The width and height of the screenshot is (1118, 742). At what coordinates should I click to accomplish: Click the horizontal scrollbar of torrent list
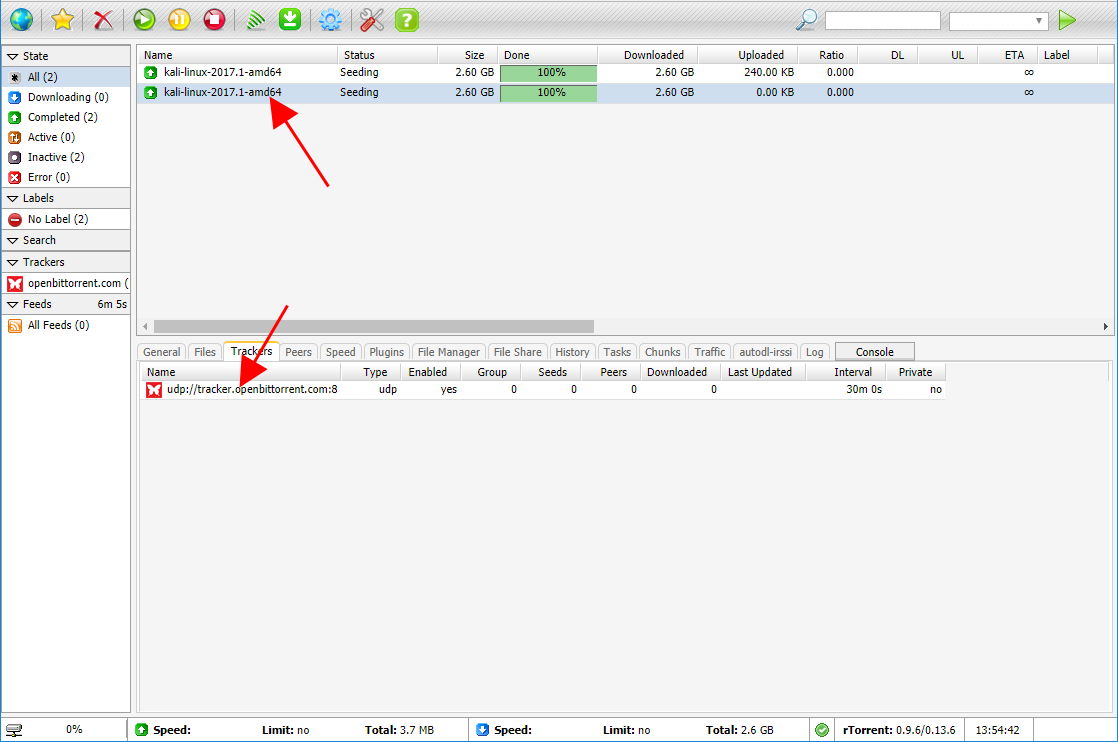point(374,326)
